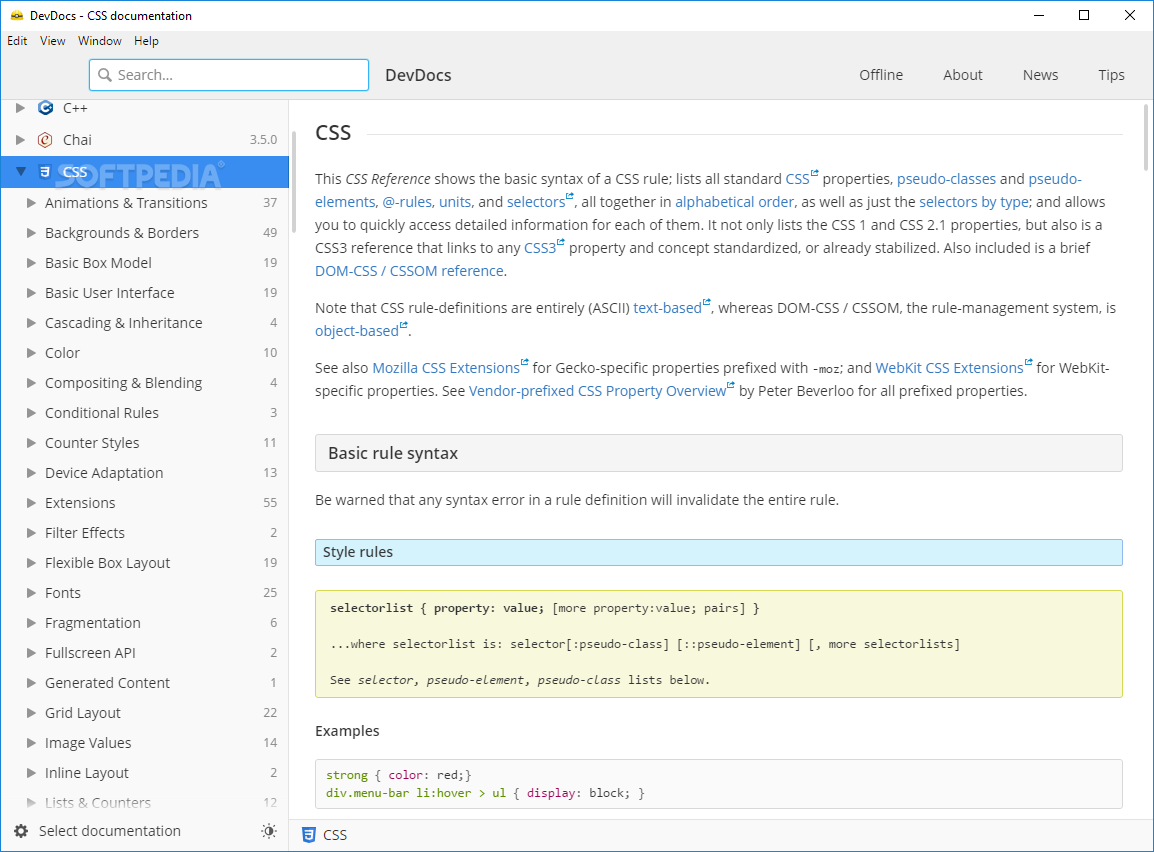
Task: Toggle the light/dark theme sun icon
Action: coord(269,831)
